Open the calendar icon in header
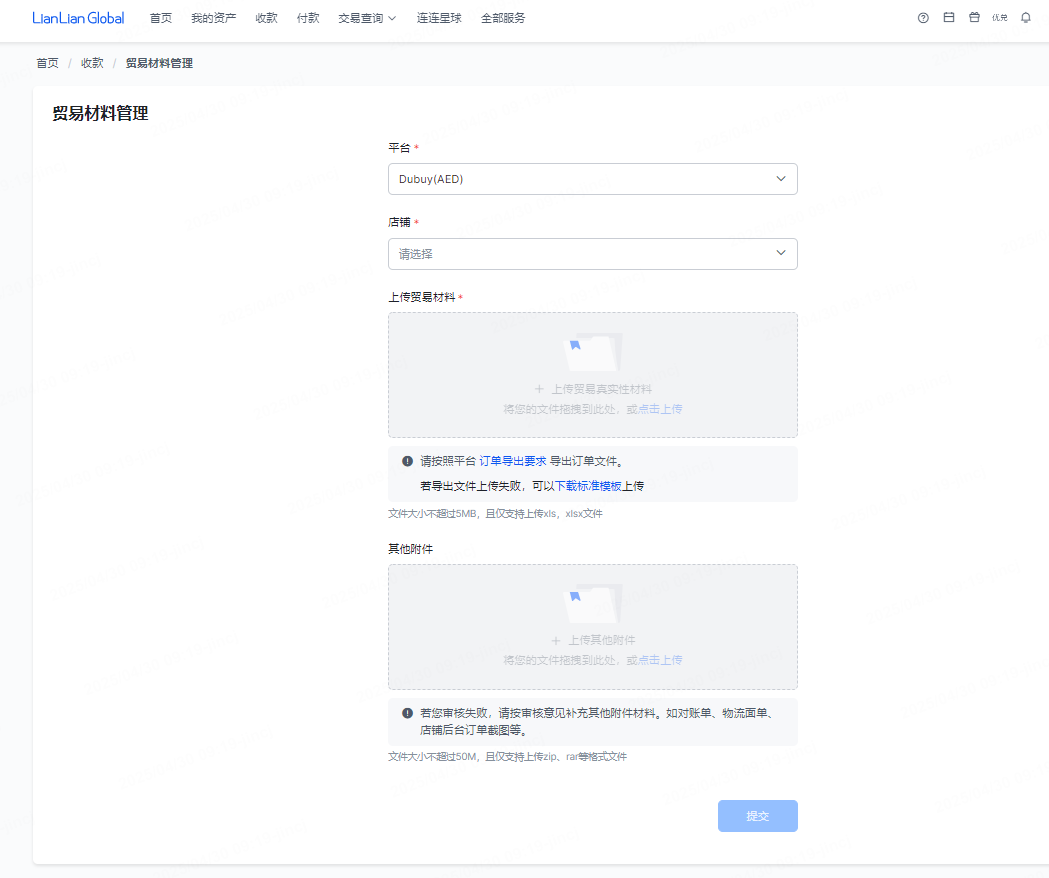1049x878 pixels. [949, 17]
